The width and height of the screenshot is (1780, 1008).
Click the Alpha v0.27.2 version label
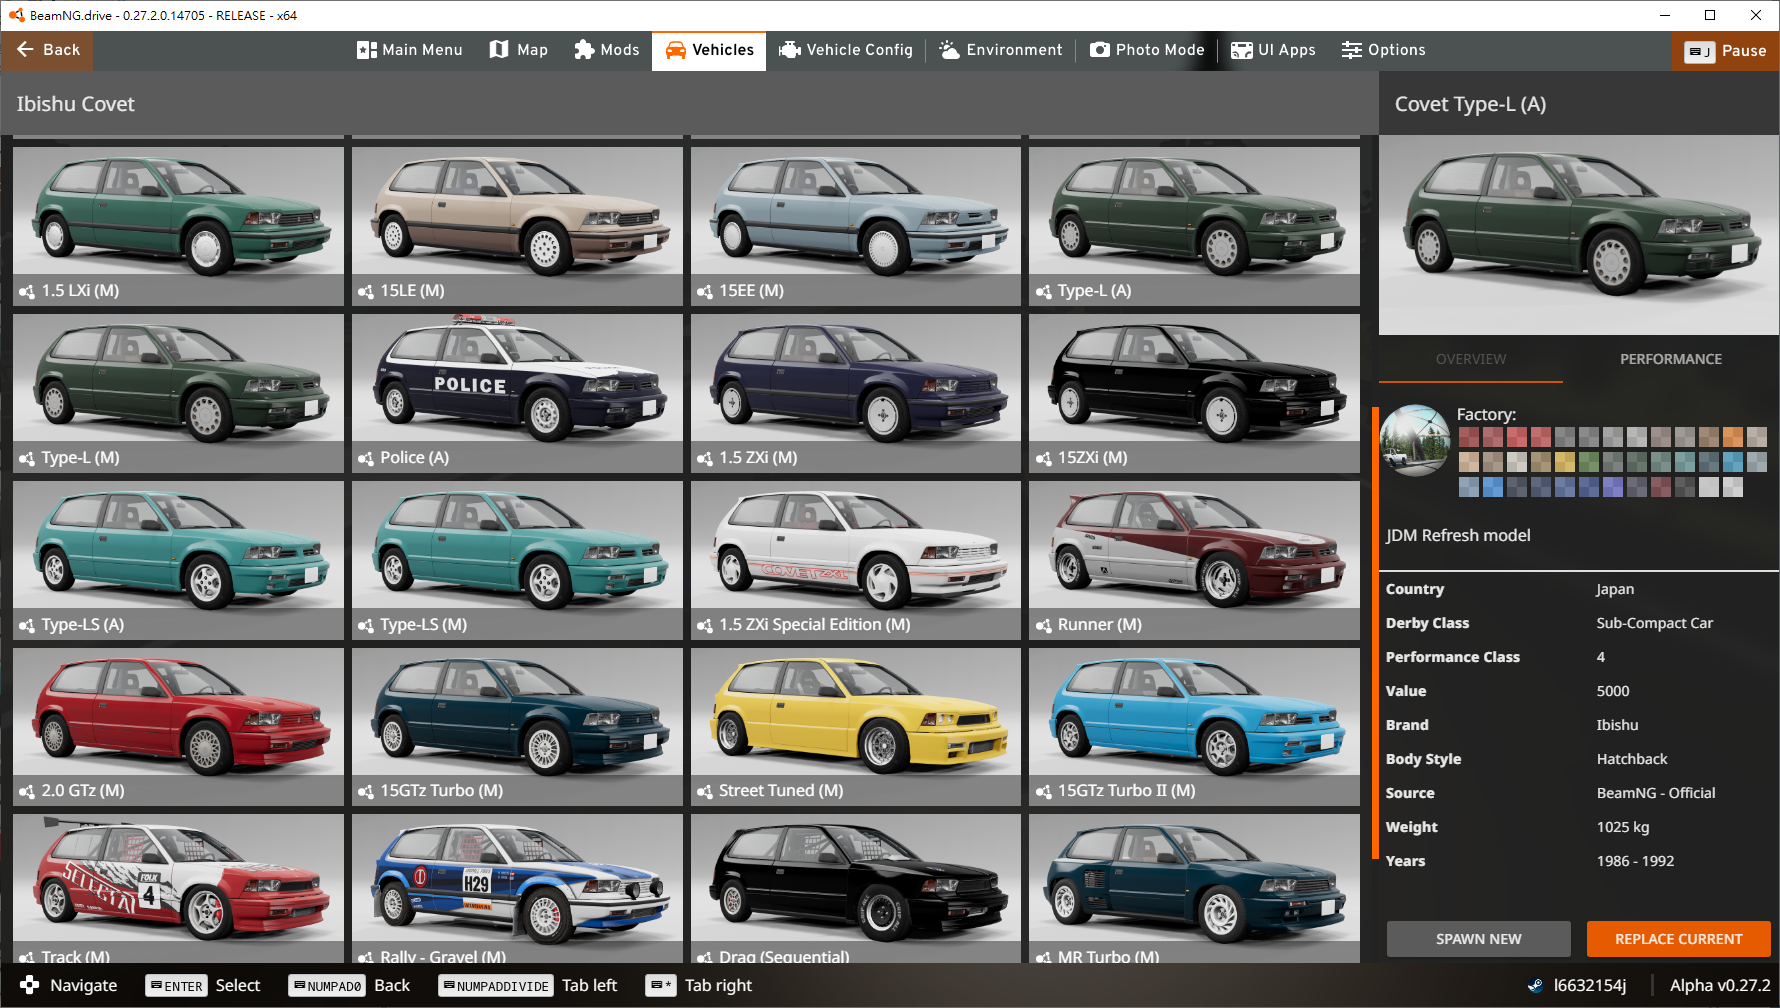(x=1720, y=985)
